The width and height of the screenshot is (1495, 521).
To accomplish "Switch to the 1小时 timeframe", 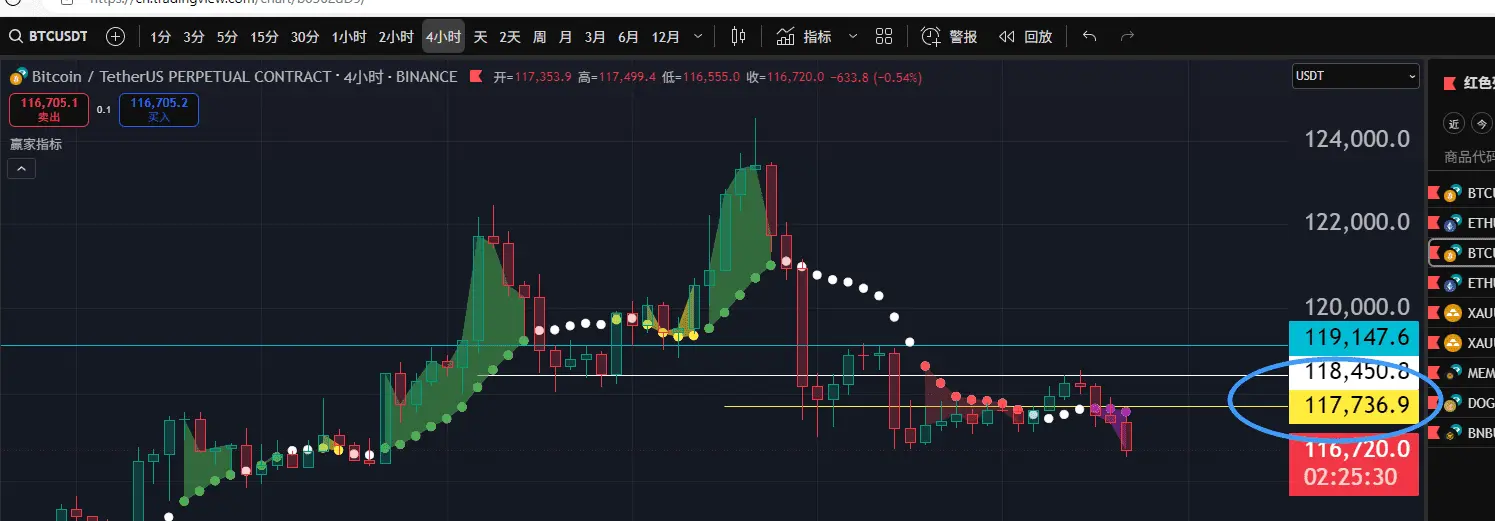I will (349, 37).
